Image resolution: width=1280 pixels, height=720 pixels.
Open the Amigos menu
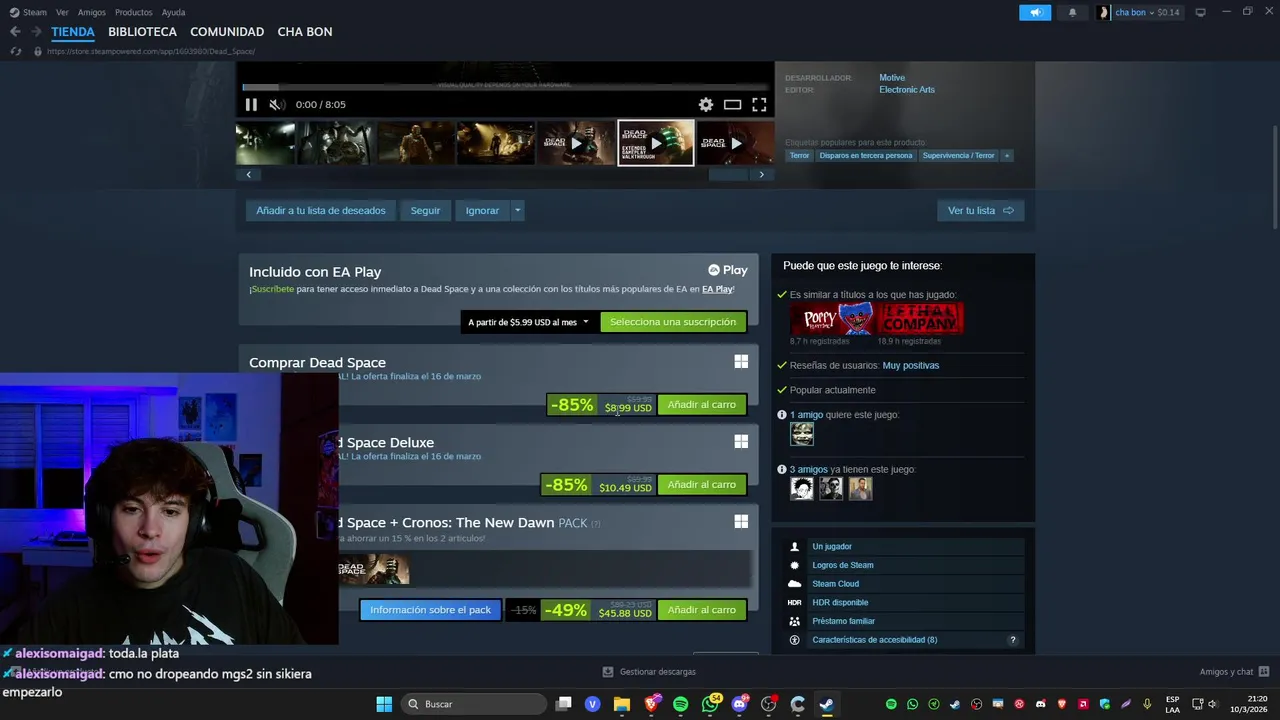[92, 12]
